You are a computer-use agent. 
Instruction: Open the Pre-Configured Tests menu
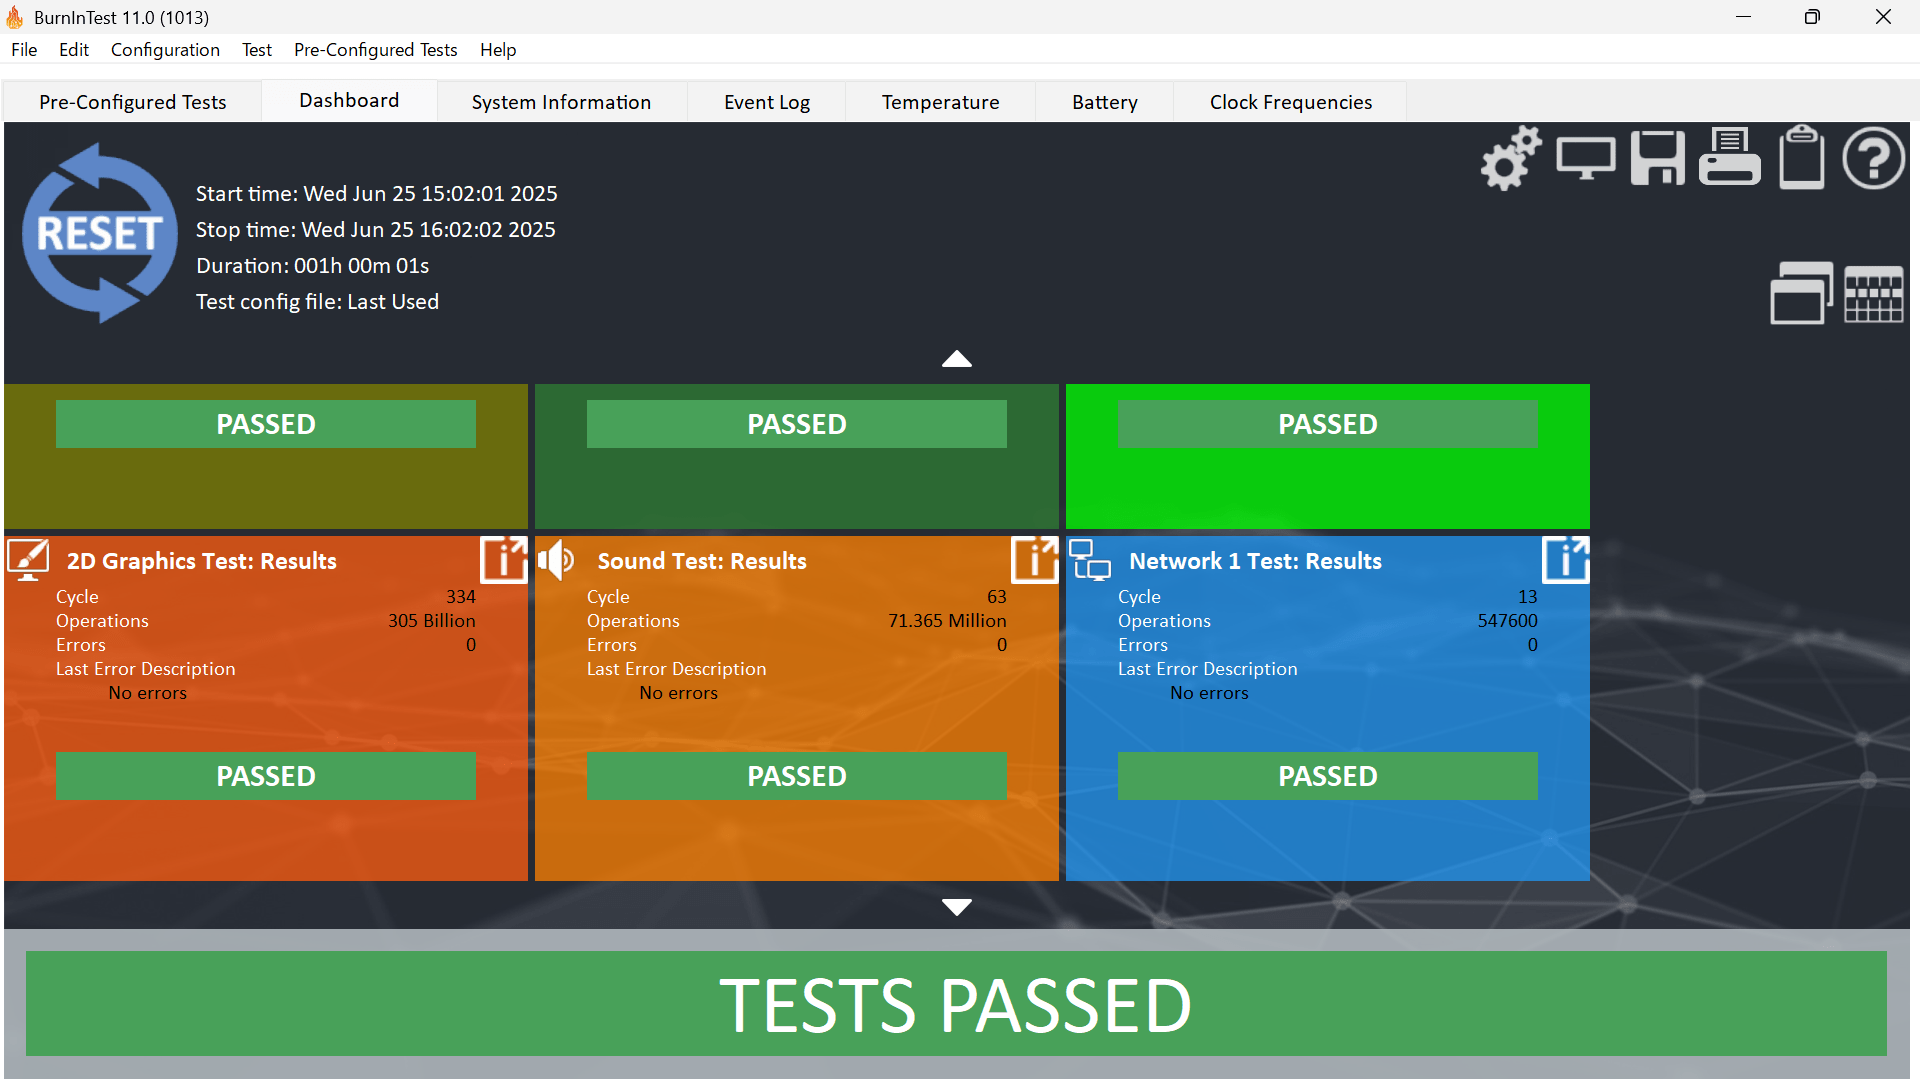click(x=376, y=50)
